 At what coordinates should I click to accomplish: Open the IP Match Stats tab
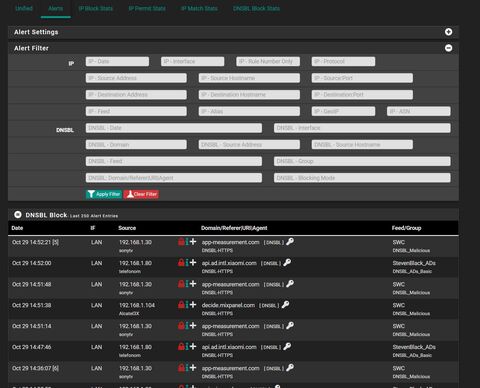(199, 8)
